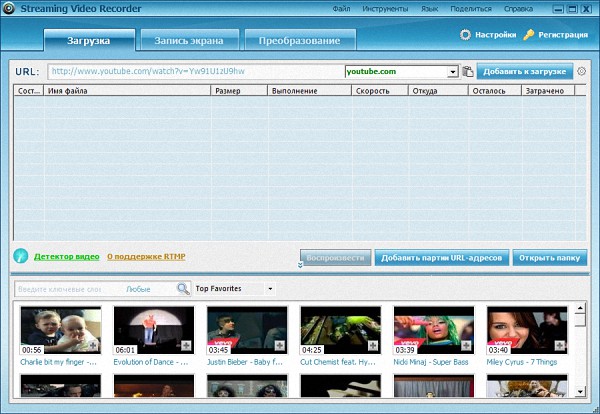Open the О поддержке RTMP link

(146, 257)
